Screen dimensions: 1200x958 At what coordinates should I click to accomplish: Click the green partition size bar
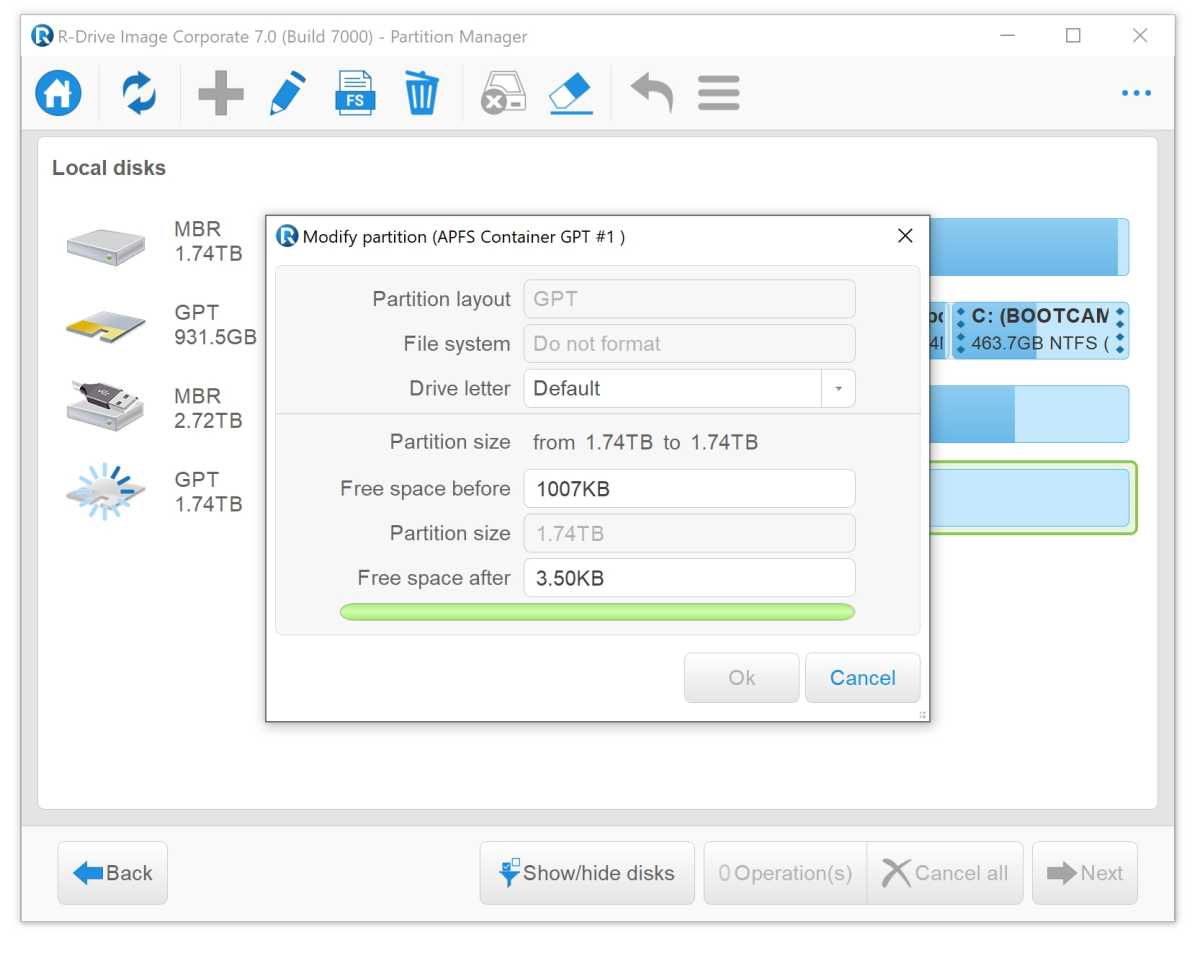pyautogui.click(x=597, y=611)
